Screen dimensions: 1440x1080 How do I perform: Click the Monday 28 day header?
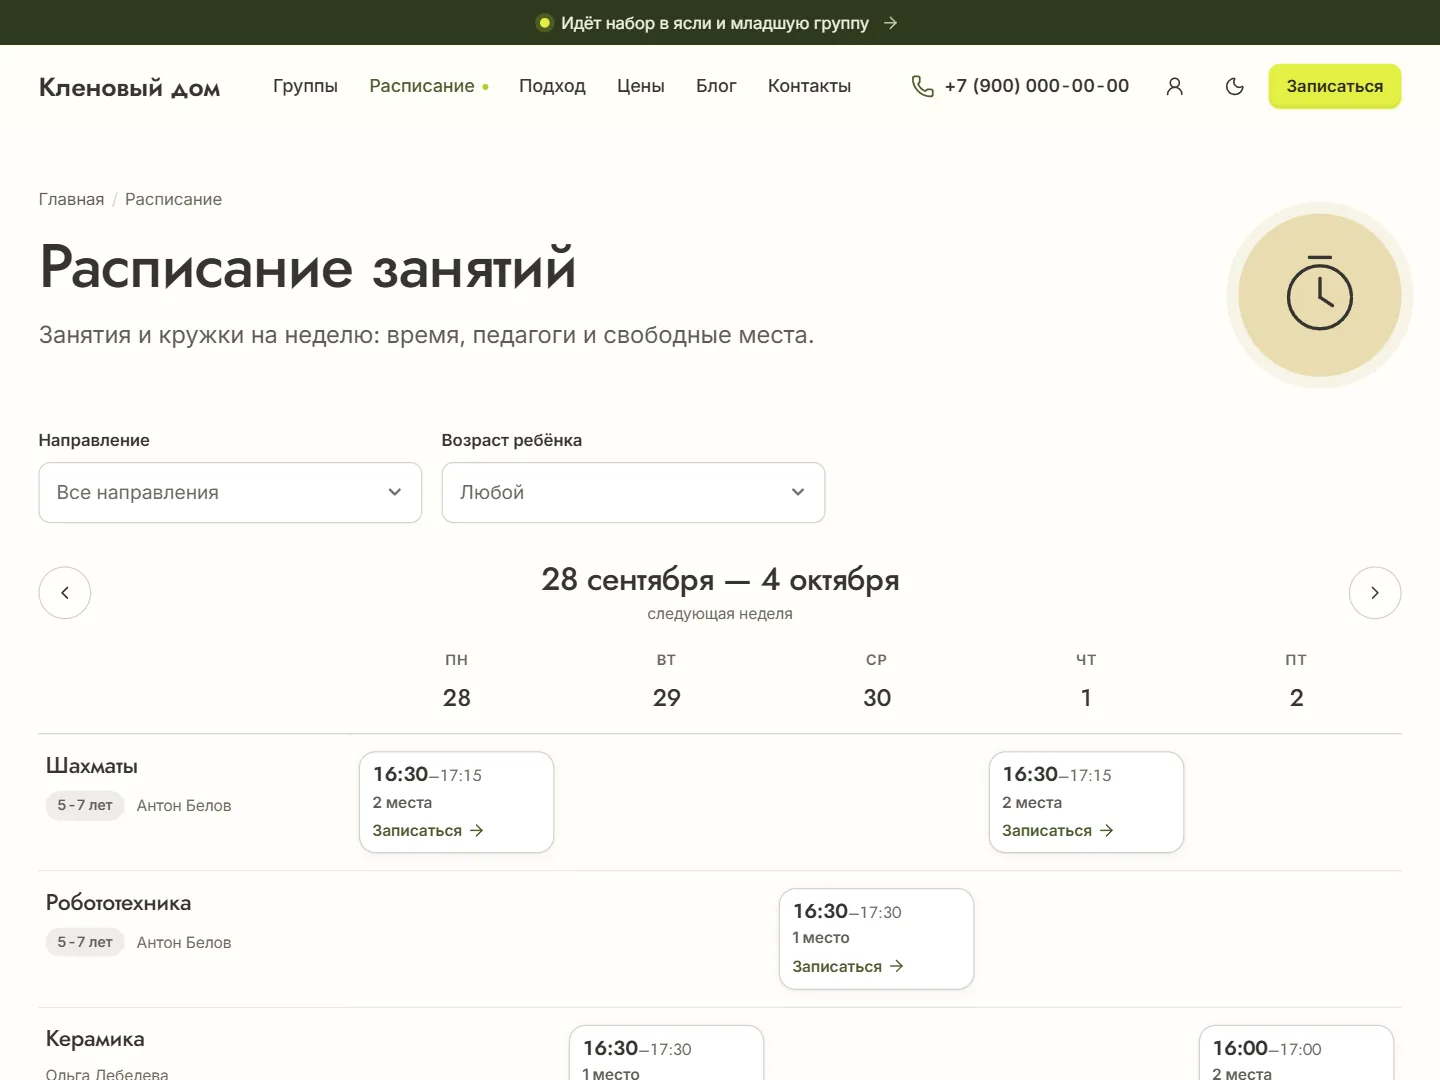(457, 683)
